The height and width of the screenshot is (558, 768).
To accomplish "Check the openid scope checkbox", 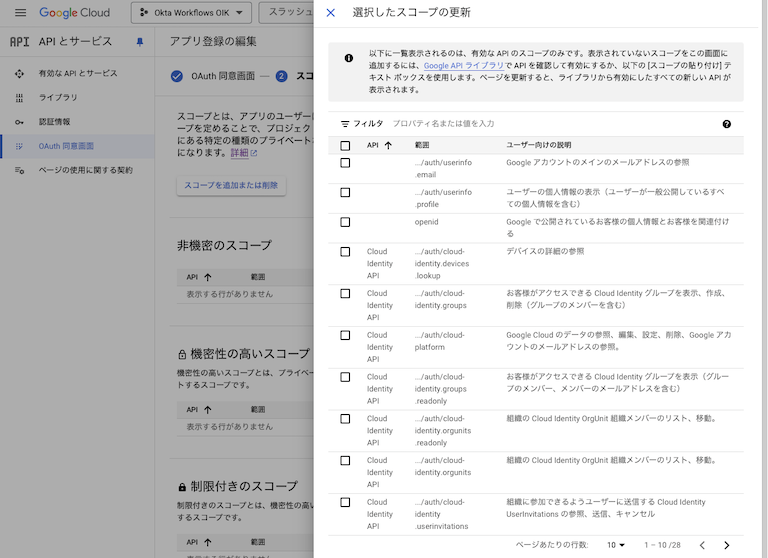I will click(x=345, y=222).
